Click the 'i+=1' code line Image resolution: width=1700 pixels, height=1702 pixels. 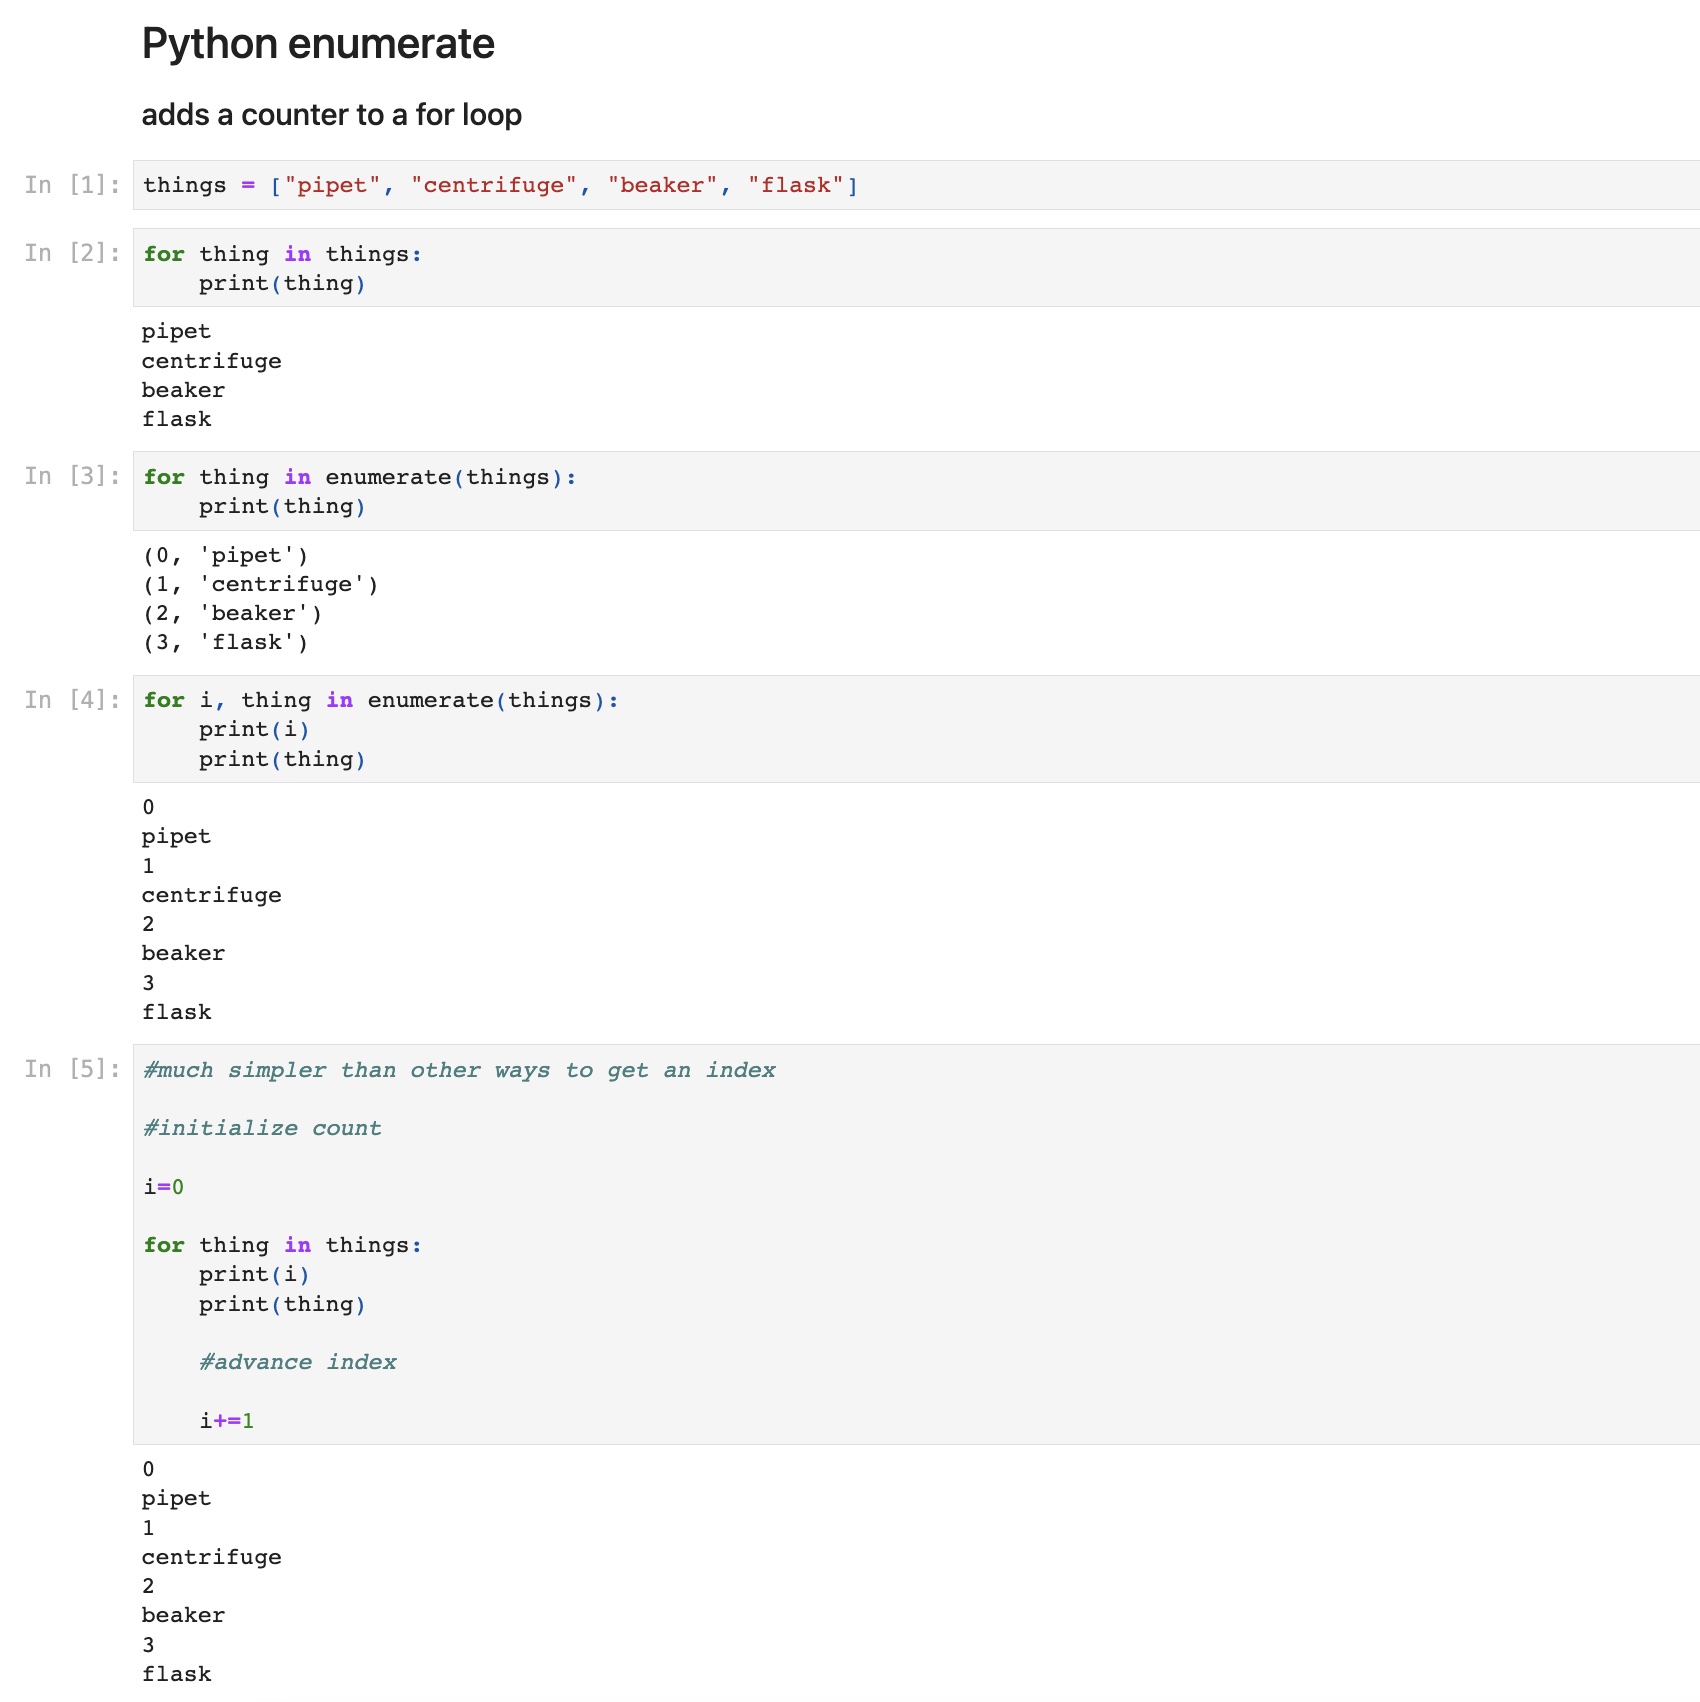click(227, 1421)
